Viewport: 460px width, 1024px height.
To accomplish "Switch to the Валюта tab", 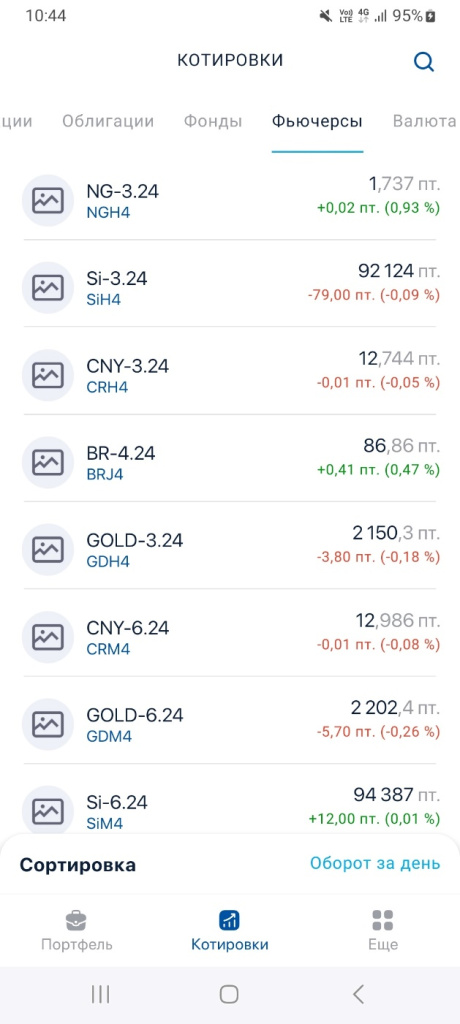I will [425, 121].
